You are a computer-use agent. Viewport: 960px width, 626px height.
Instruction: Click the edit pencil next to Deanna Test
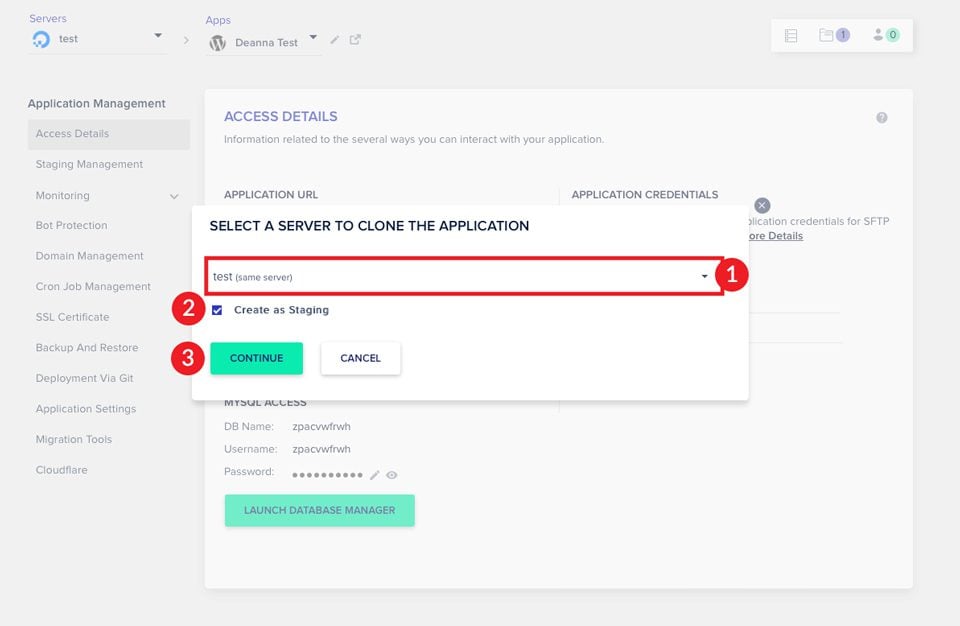pyautogui.click(x=335, y=40)
